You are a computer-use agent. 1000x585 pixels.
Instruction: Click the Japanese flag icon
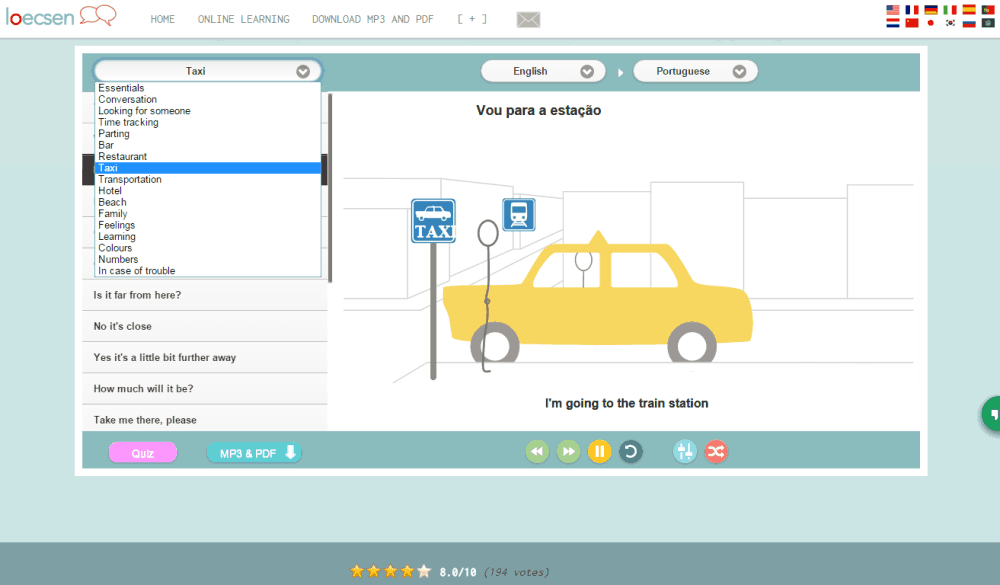point(931,23)
